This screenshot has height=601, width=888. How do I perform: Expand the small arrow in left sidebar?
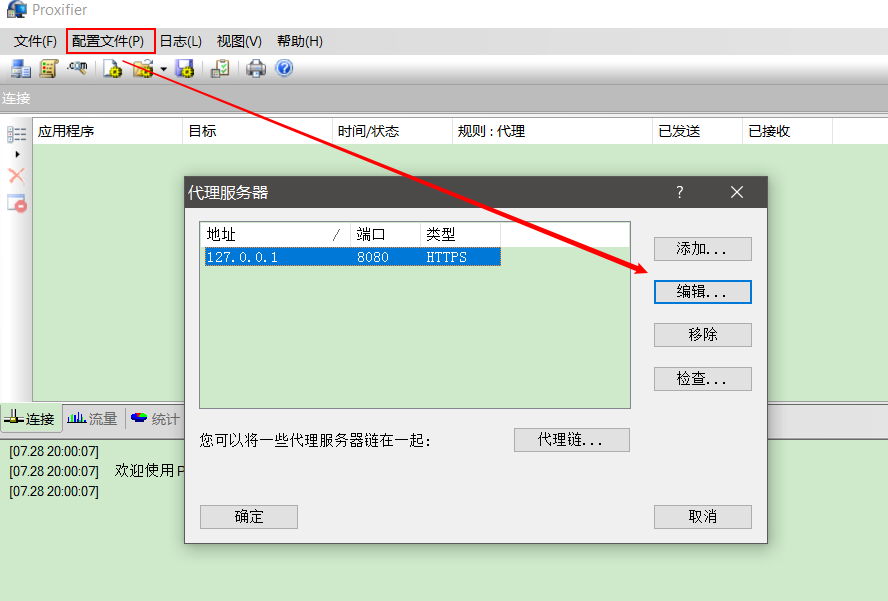click(x=18, y=154)
